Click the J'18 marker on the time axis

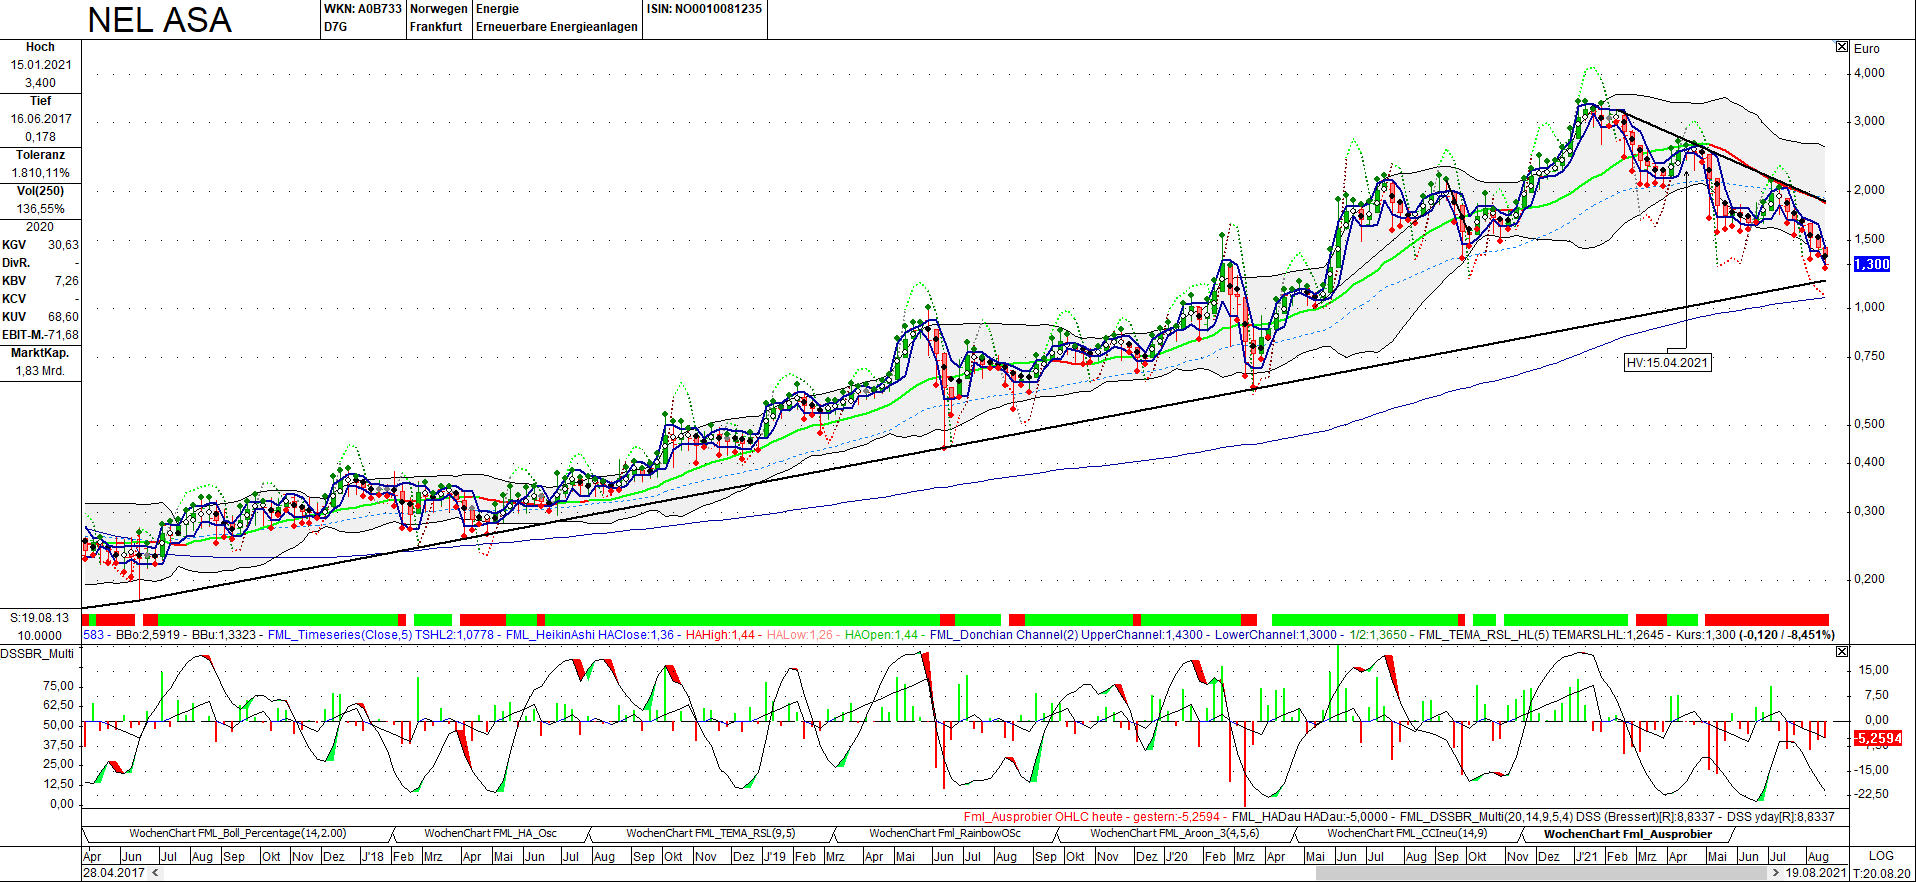pyautogui.click(x=372, y=856)
